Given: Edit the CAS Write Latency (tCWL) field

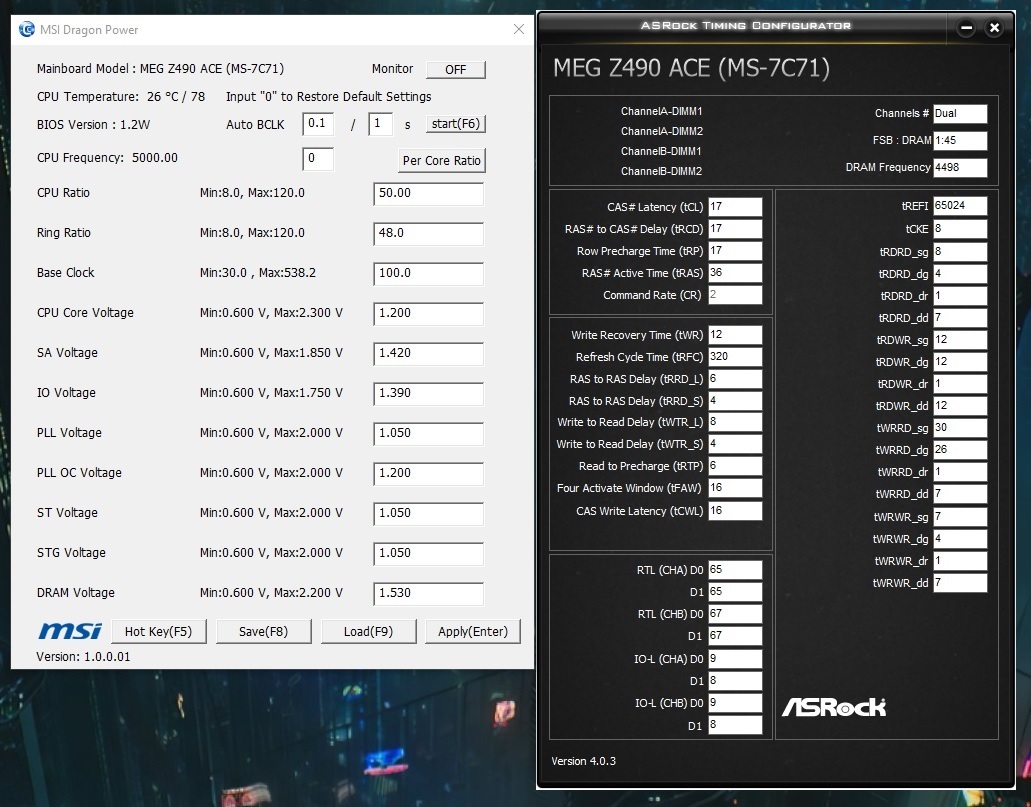Looking at the screenshot, I should coord(735,511).
